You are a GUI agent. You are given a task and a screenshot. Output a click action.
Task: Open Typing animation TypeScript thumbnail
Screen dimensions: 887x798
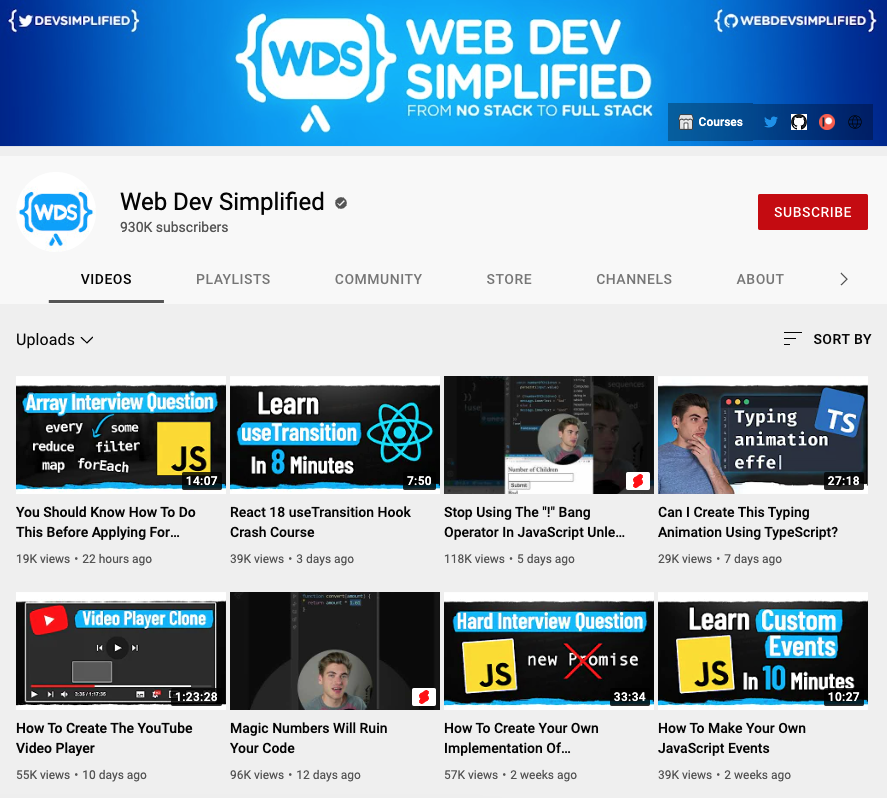[763, 435]
